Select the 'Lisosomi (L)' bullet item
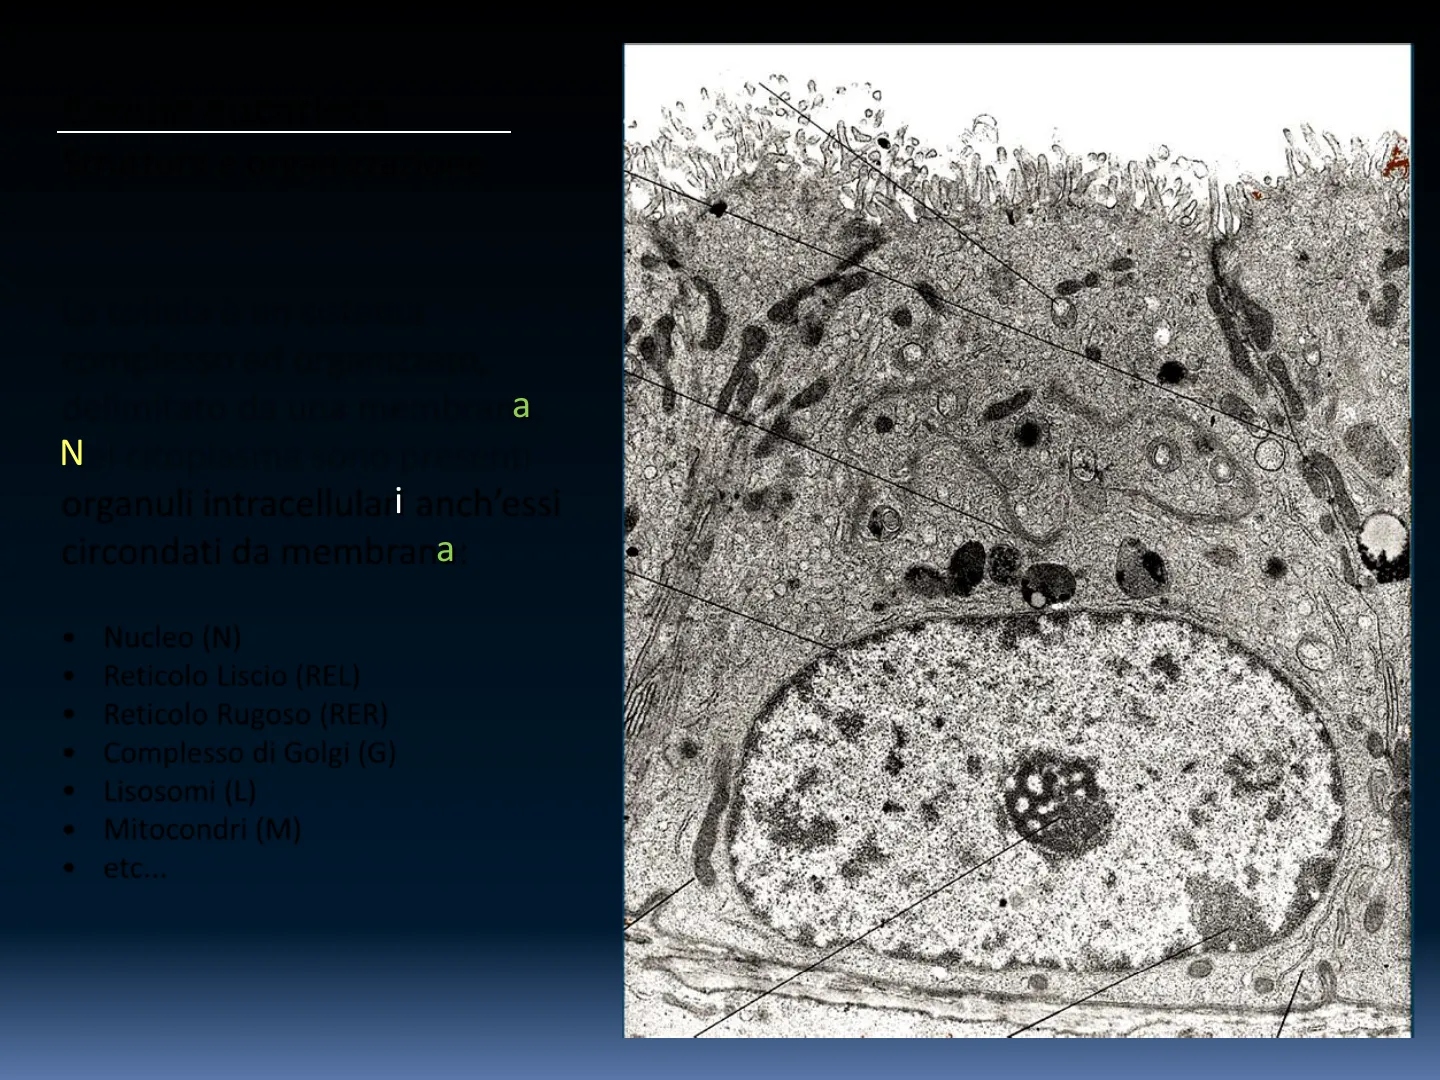 pos(180,791)
